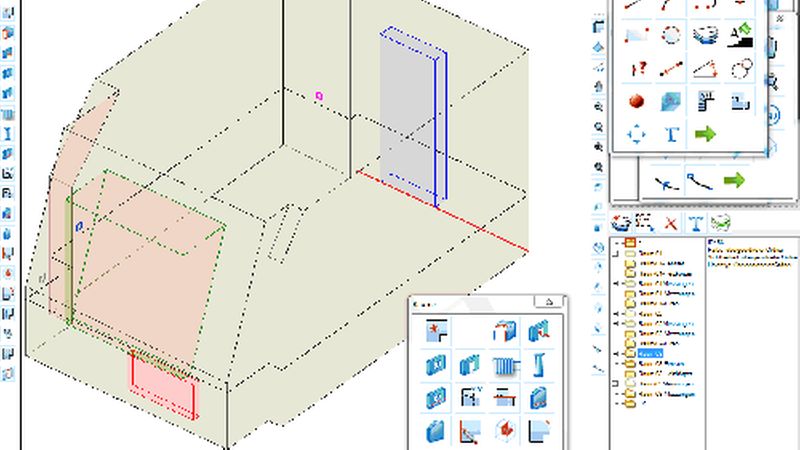Image resolution: width=800 pixels, height=450 pixels.
Task: Click the open blue box room icon
Action: (x=505, y=331)
